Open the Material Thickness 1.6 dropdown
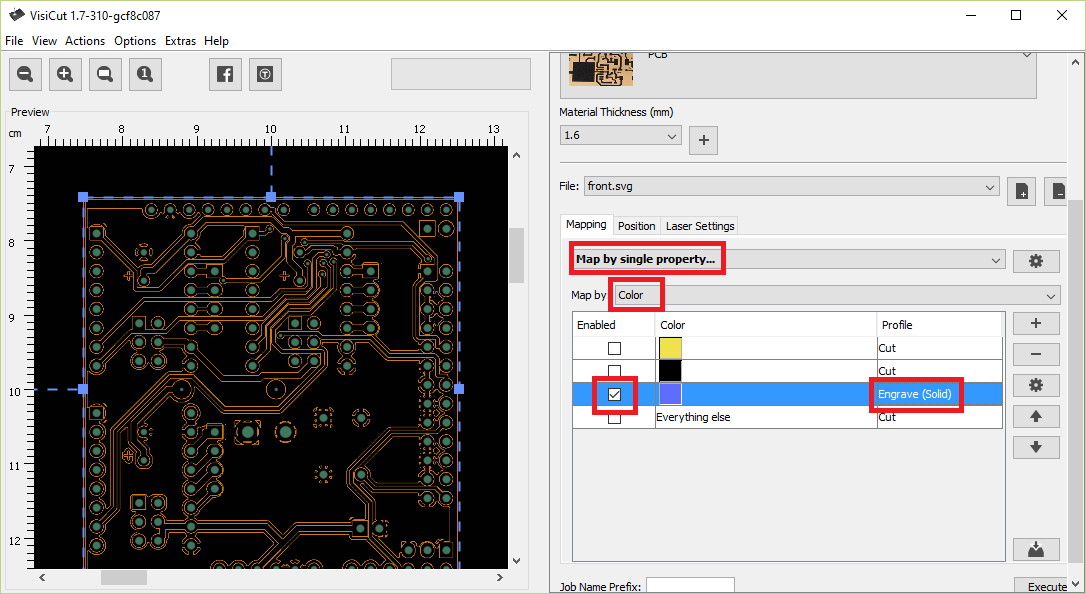The image size is (1086, 594). click(x=621, y=135)
